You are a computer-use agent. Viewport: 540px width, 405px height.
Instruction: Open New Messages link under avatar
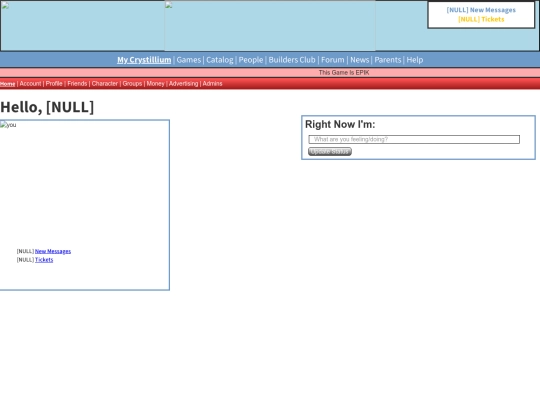pos(53,251)
